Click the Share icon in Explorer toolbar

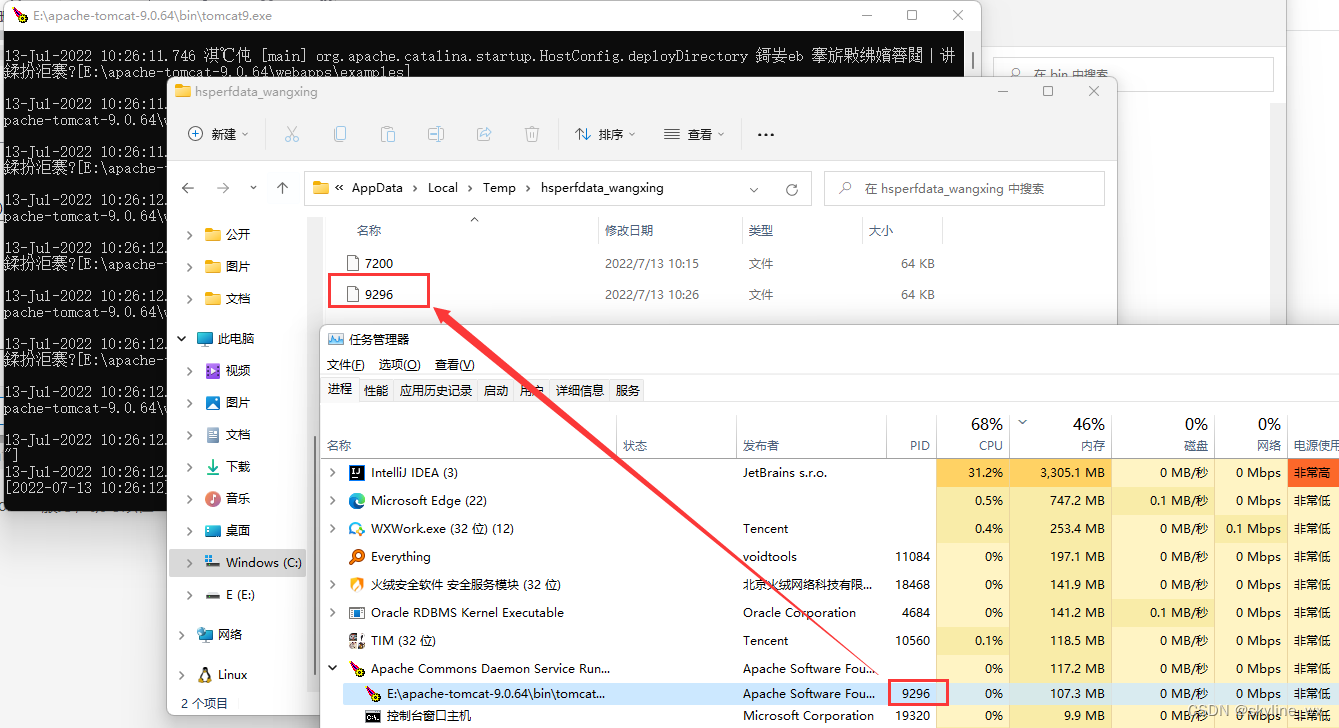pos(484,134)
